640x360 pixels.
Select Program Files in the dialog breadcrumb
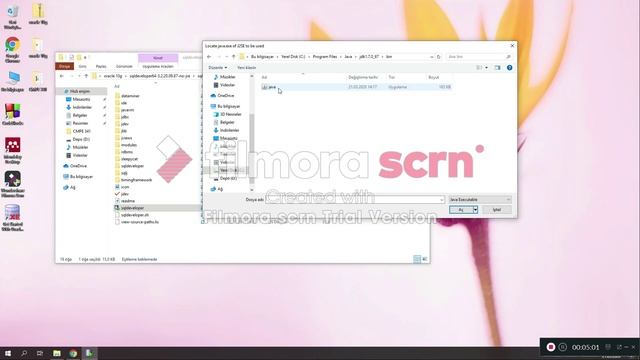(x=325, y=57)
